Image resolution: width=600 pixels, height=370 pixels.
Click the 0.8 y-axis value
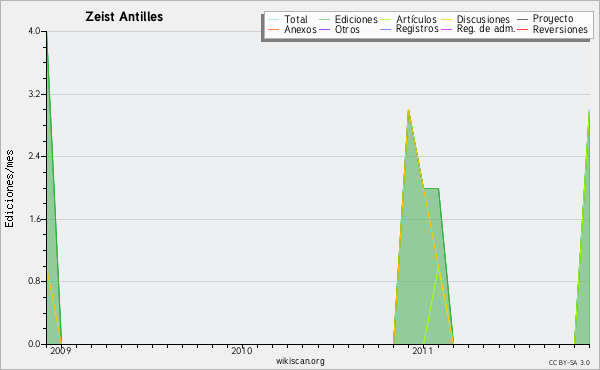(34, 281)
